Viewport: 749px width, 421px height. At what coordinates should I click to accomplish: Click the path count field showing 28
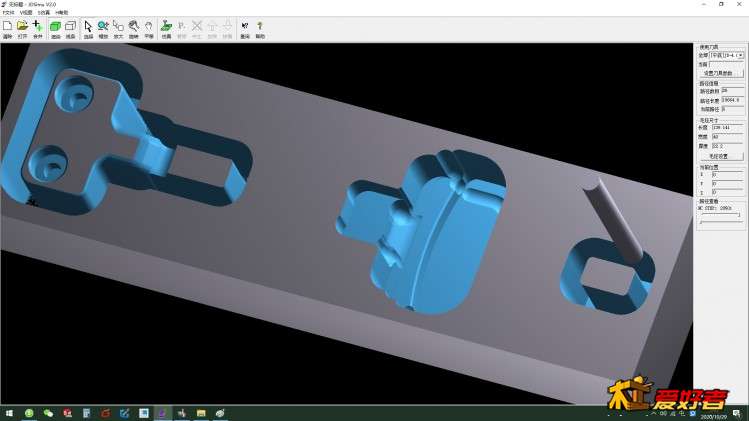tap(732, 91)
